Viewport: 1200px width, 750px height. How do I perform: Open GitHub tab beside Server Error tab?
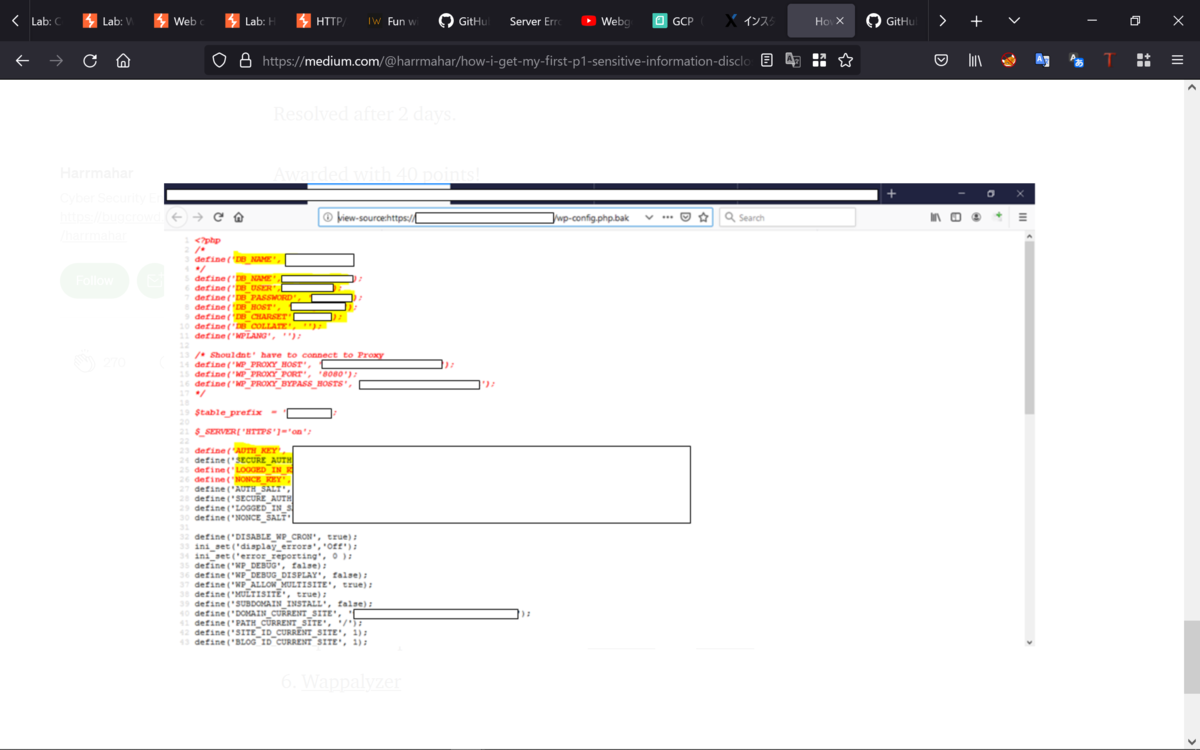pyautogui.click(x=463, y=21)
